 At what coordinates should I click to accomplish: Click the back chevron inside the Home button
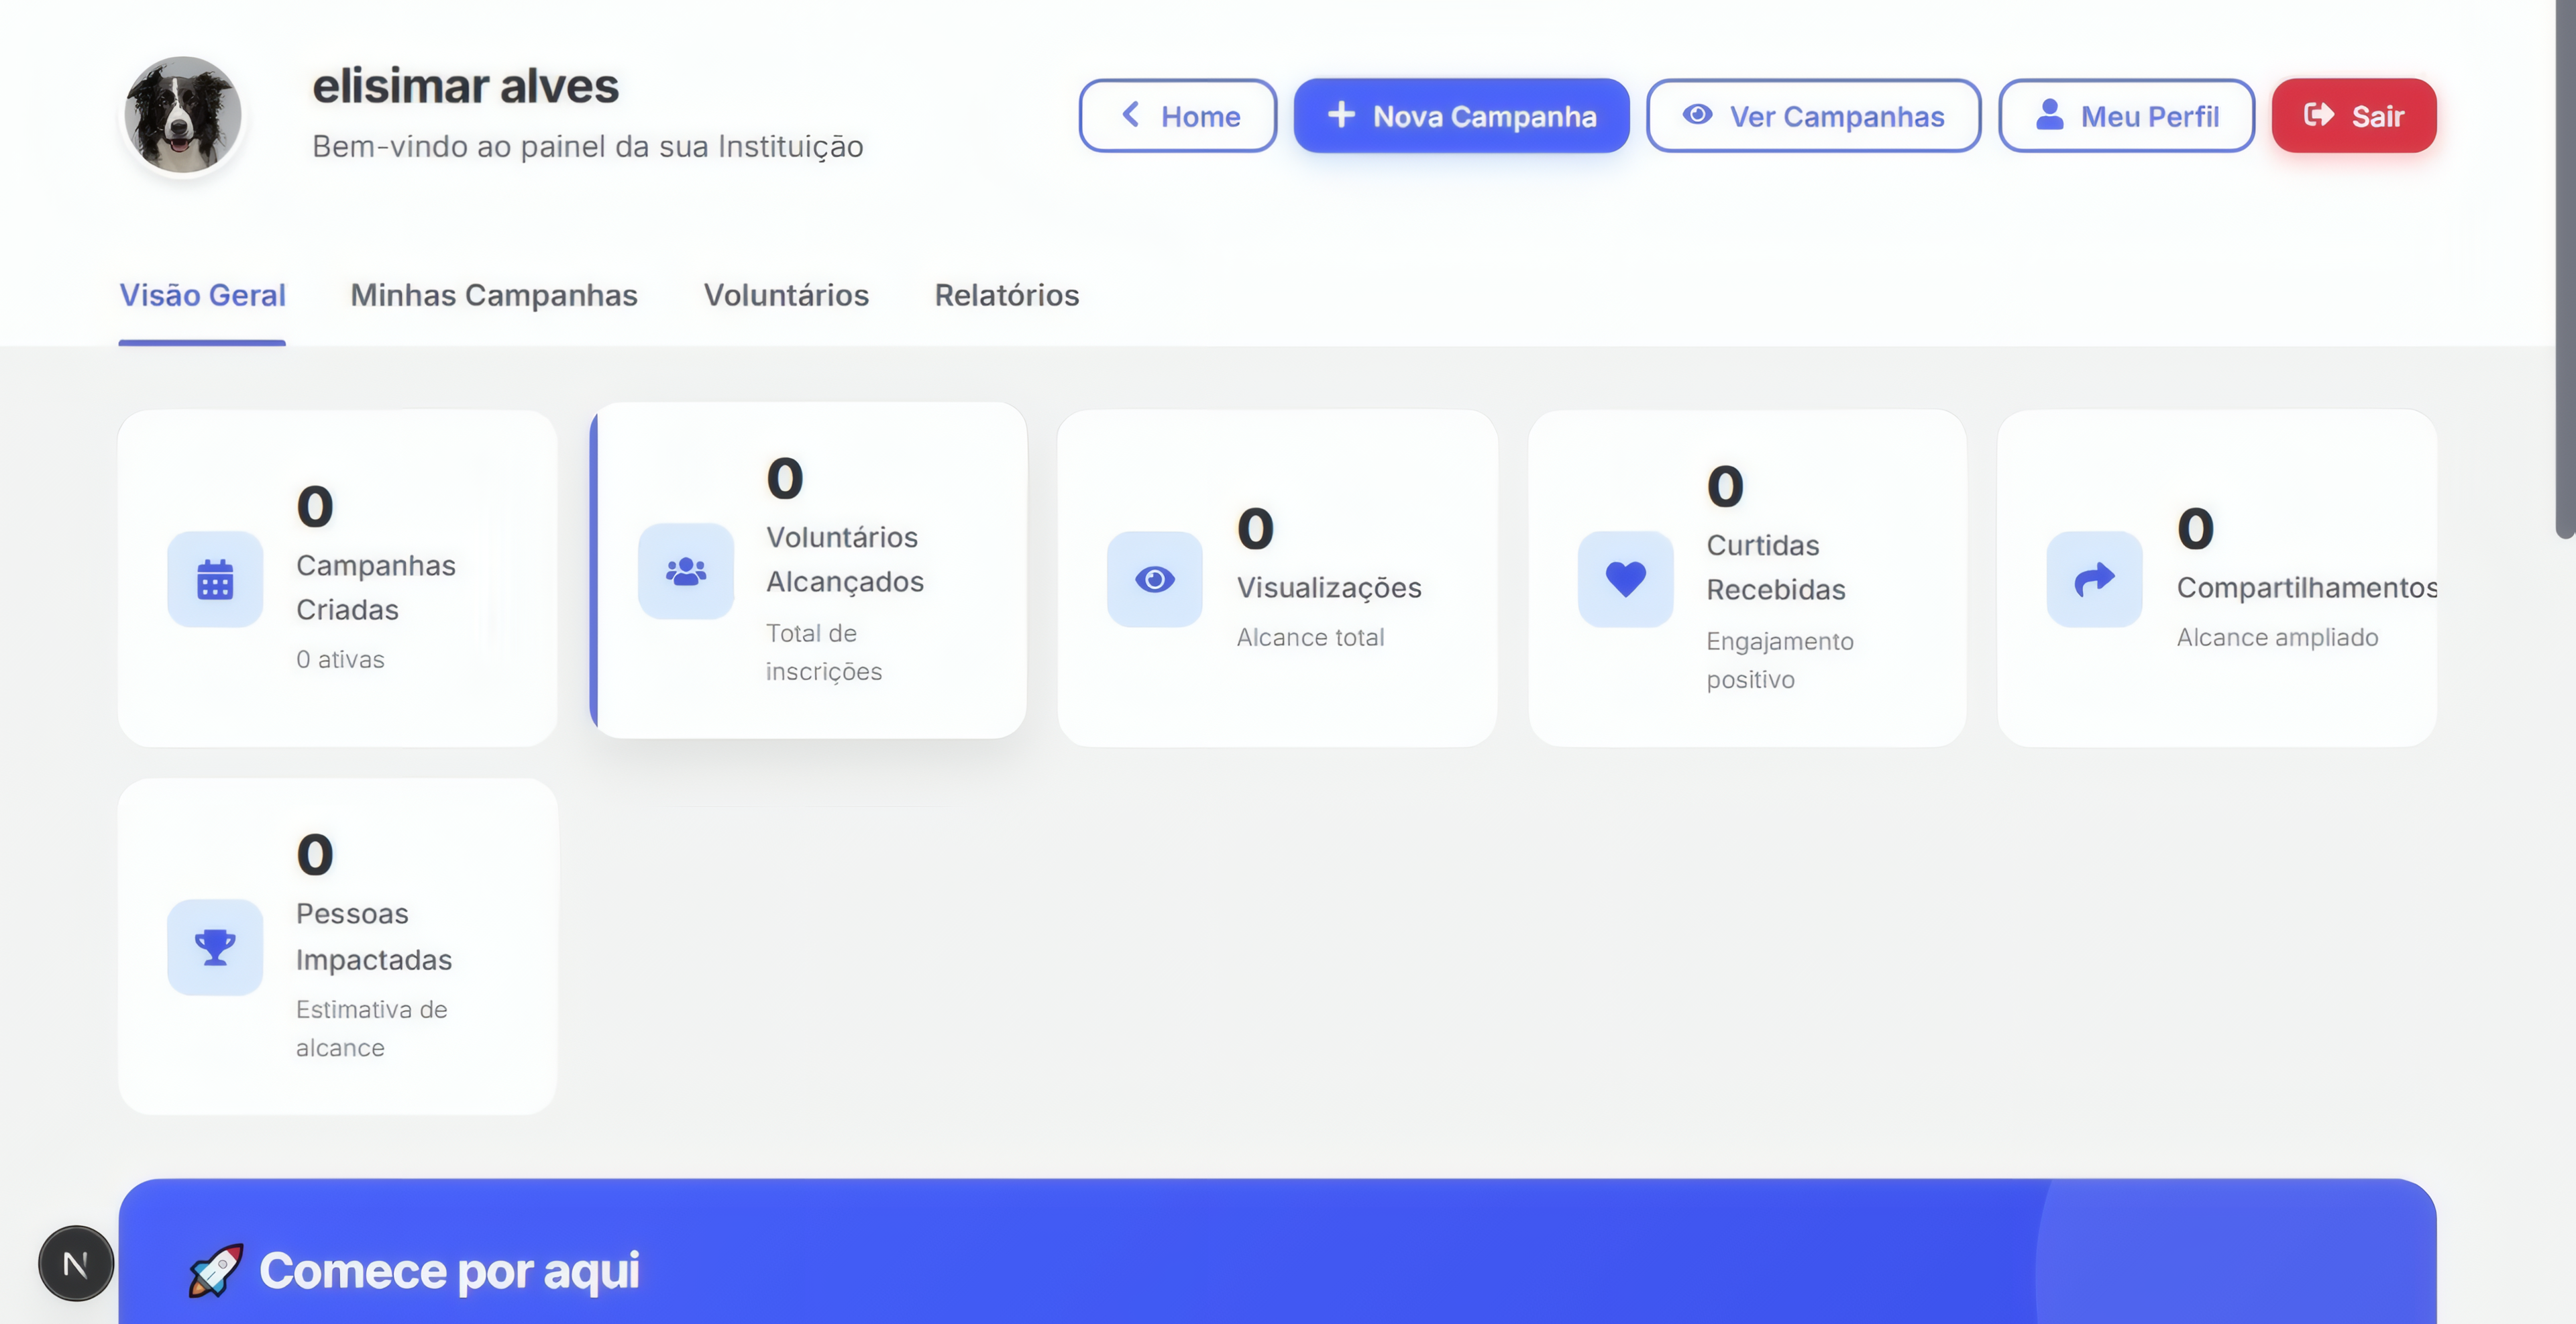[1131, 115]
